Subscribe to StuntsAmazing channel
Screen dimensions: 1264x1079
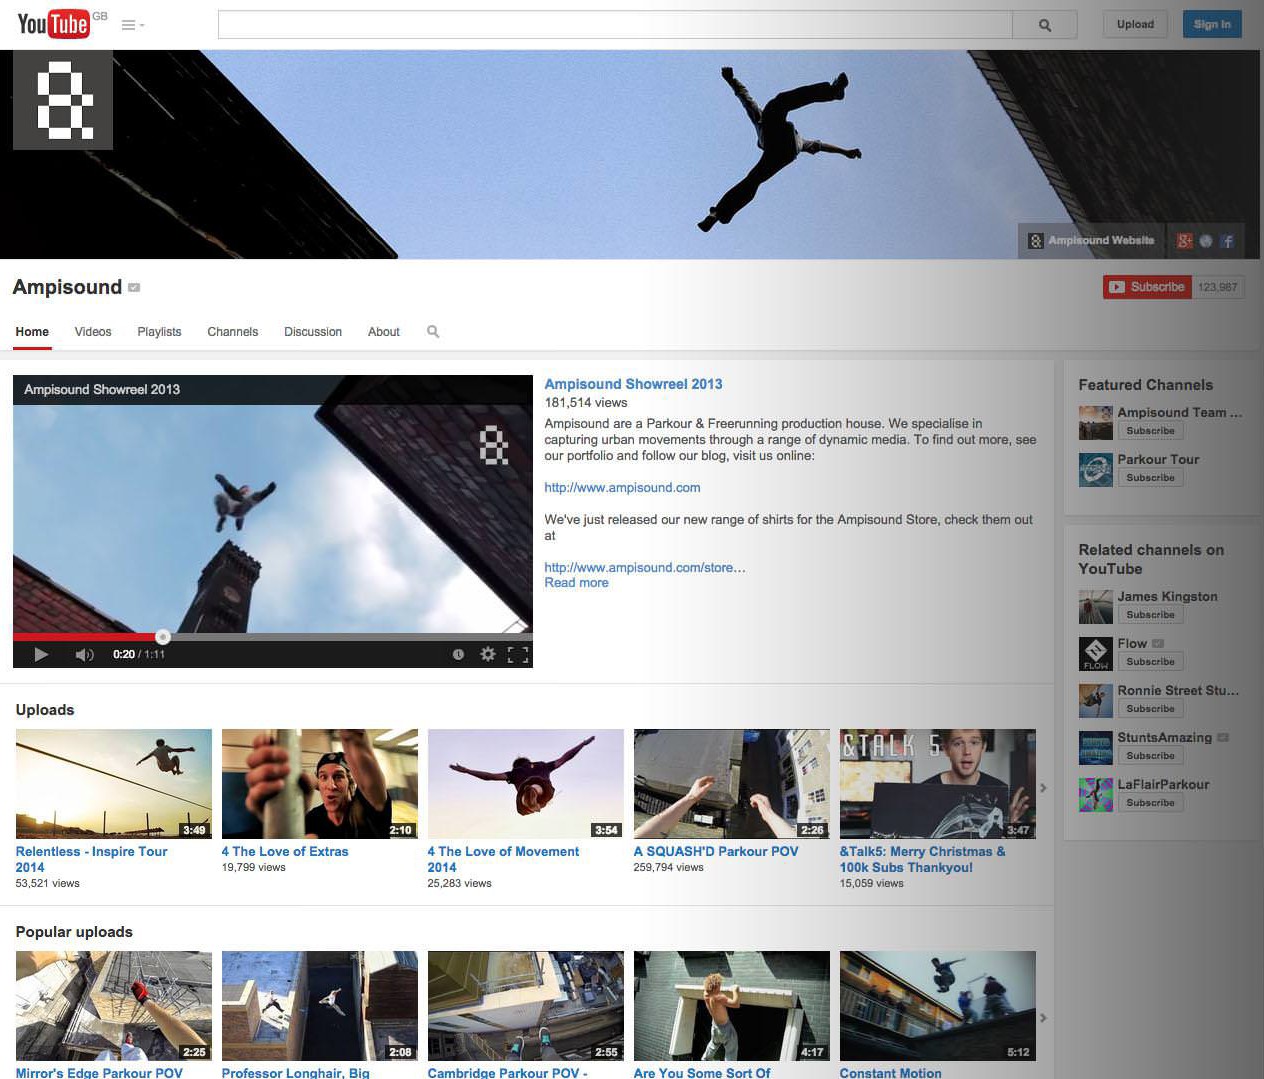click(1150, 756)
